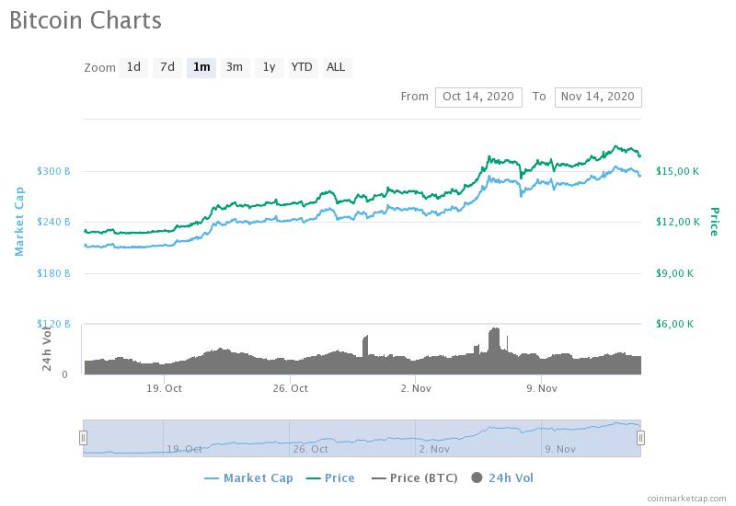Viewport: 736px width, 506px height.
Task: Click the $6,00 K price axis label
Action: (x=675, y=324)
